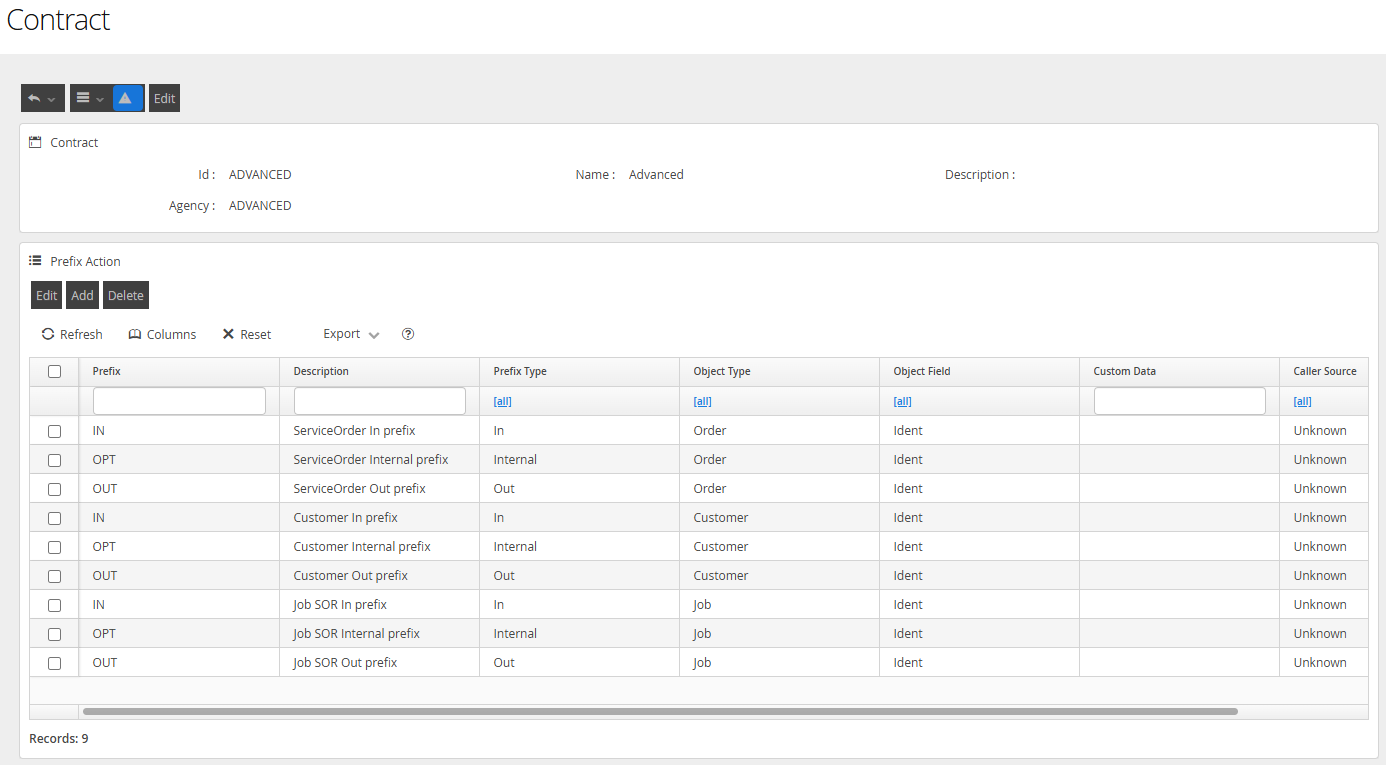Click the Delete button
The height and width of the screenshot is (765, 1386).
coord(126,295)
